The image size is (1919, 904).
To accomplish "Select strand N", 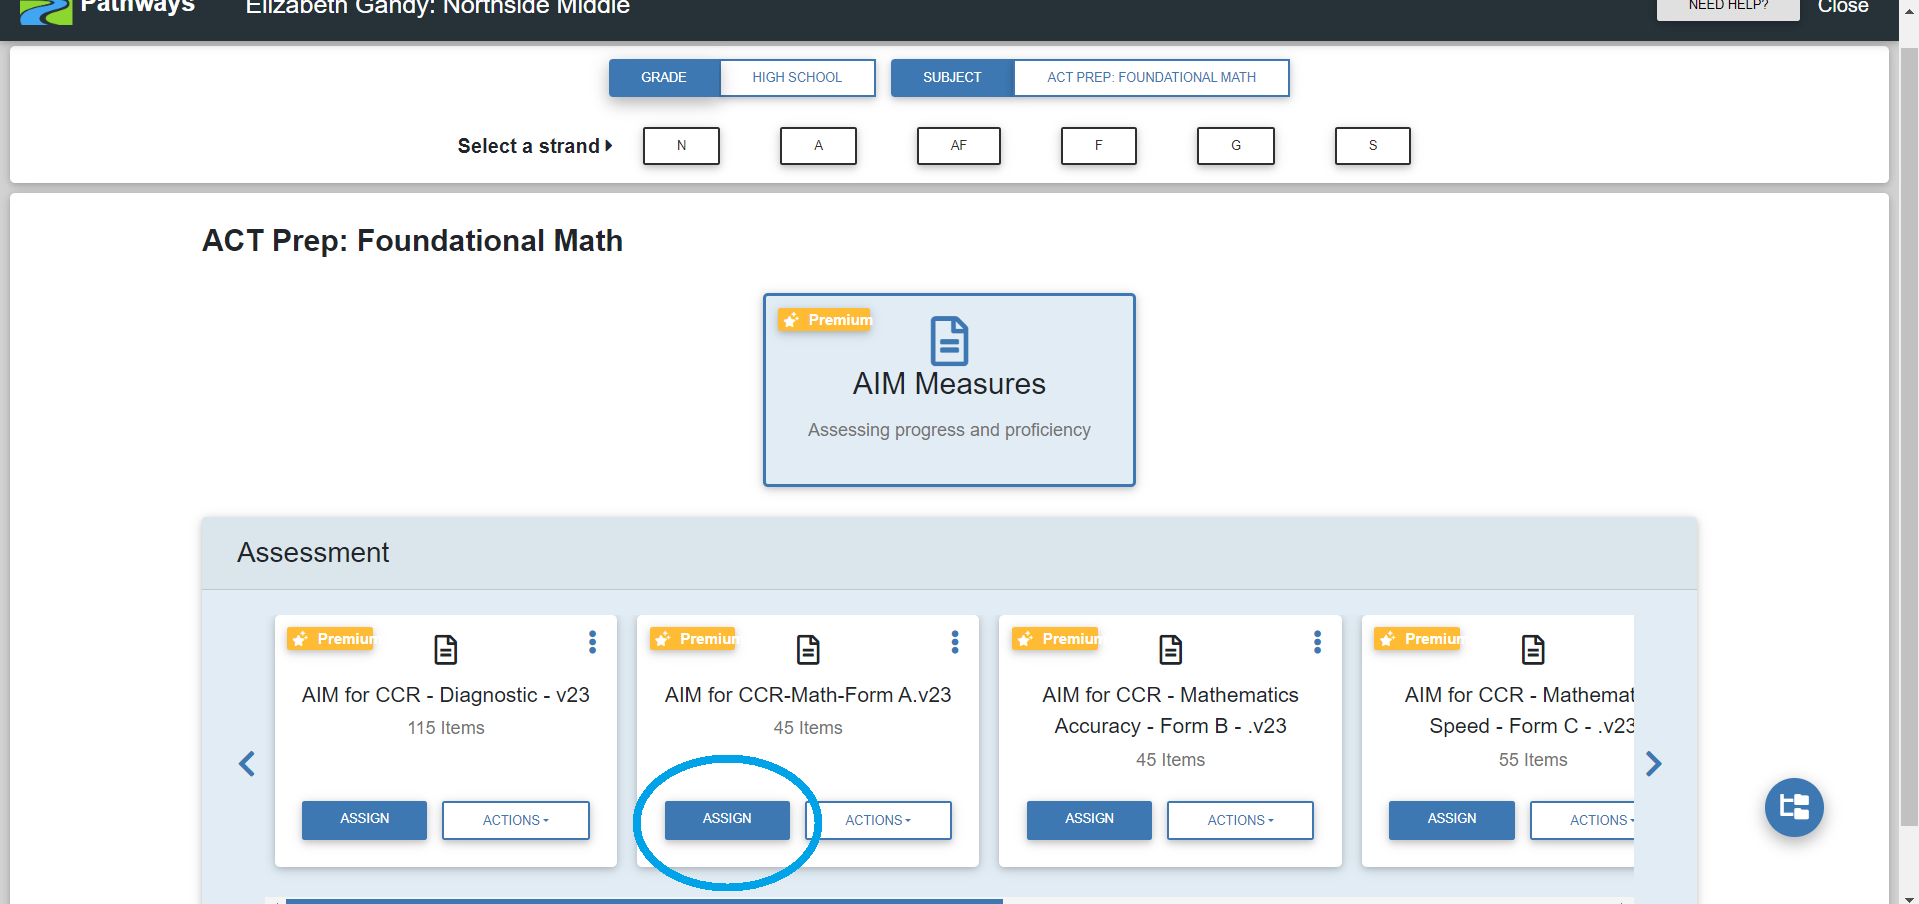I will [681, 146].
